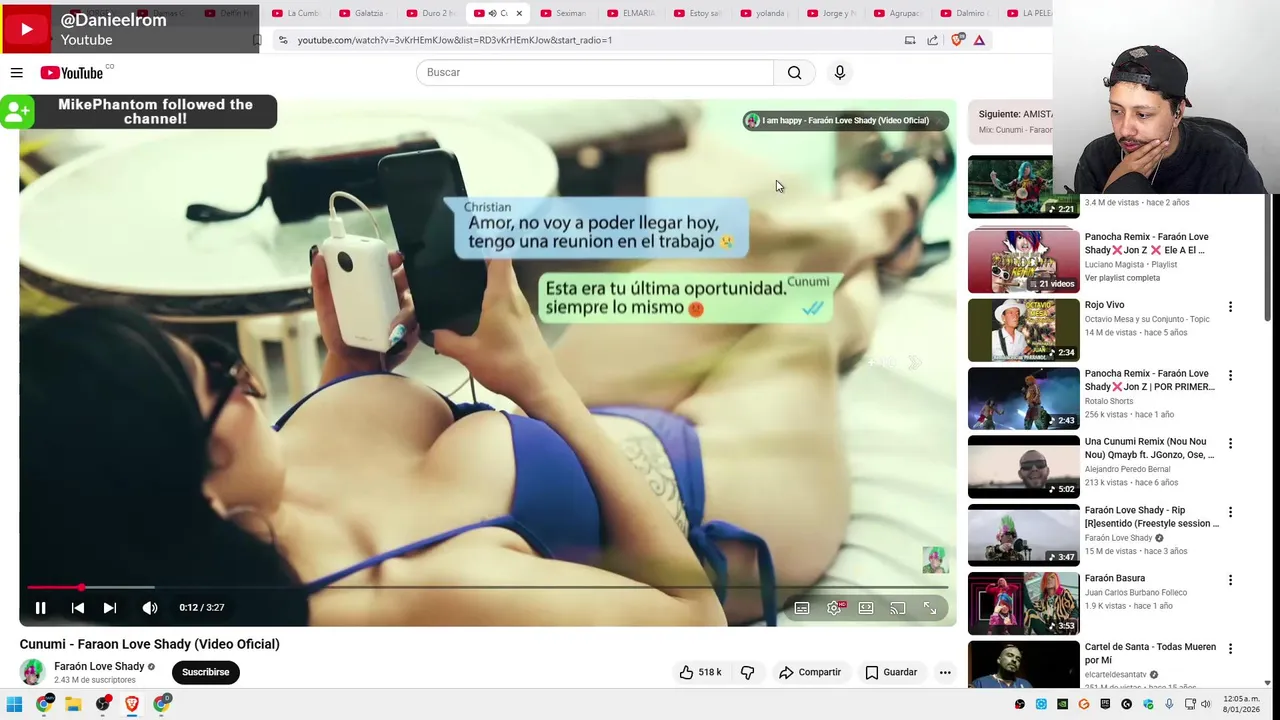Switch to the ELMARIA browser tab
1280x720 pixels.
pos(632,13)
